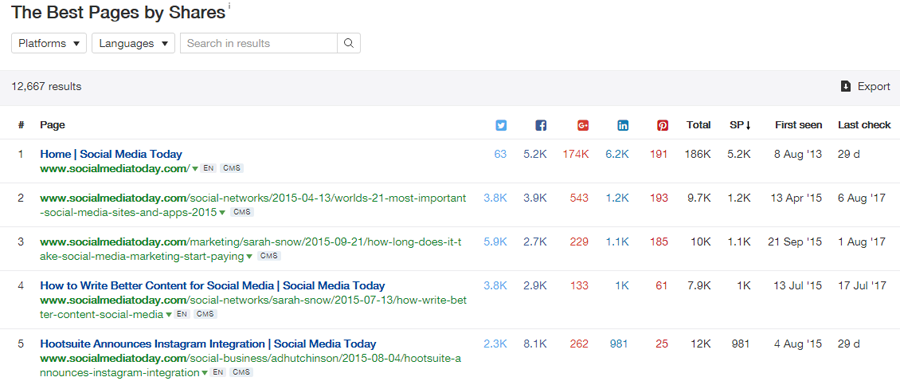Sort by Last check column header
The height and width of the screenshot is (385, 900).
click(x=864, y=125)
